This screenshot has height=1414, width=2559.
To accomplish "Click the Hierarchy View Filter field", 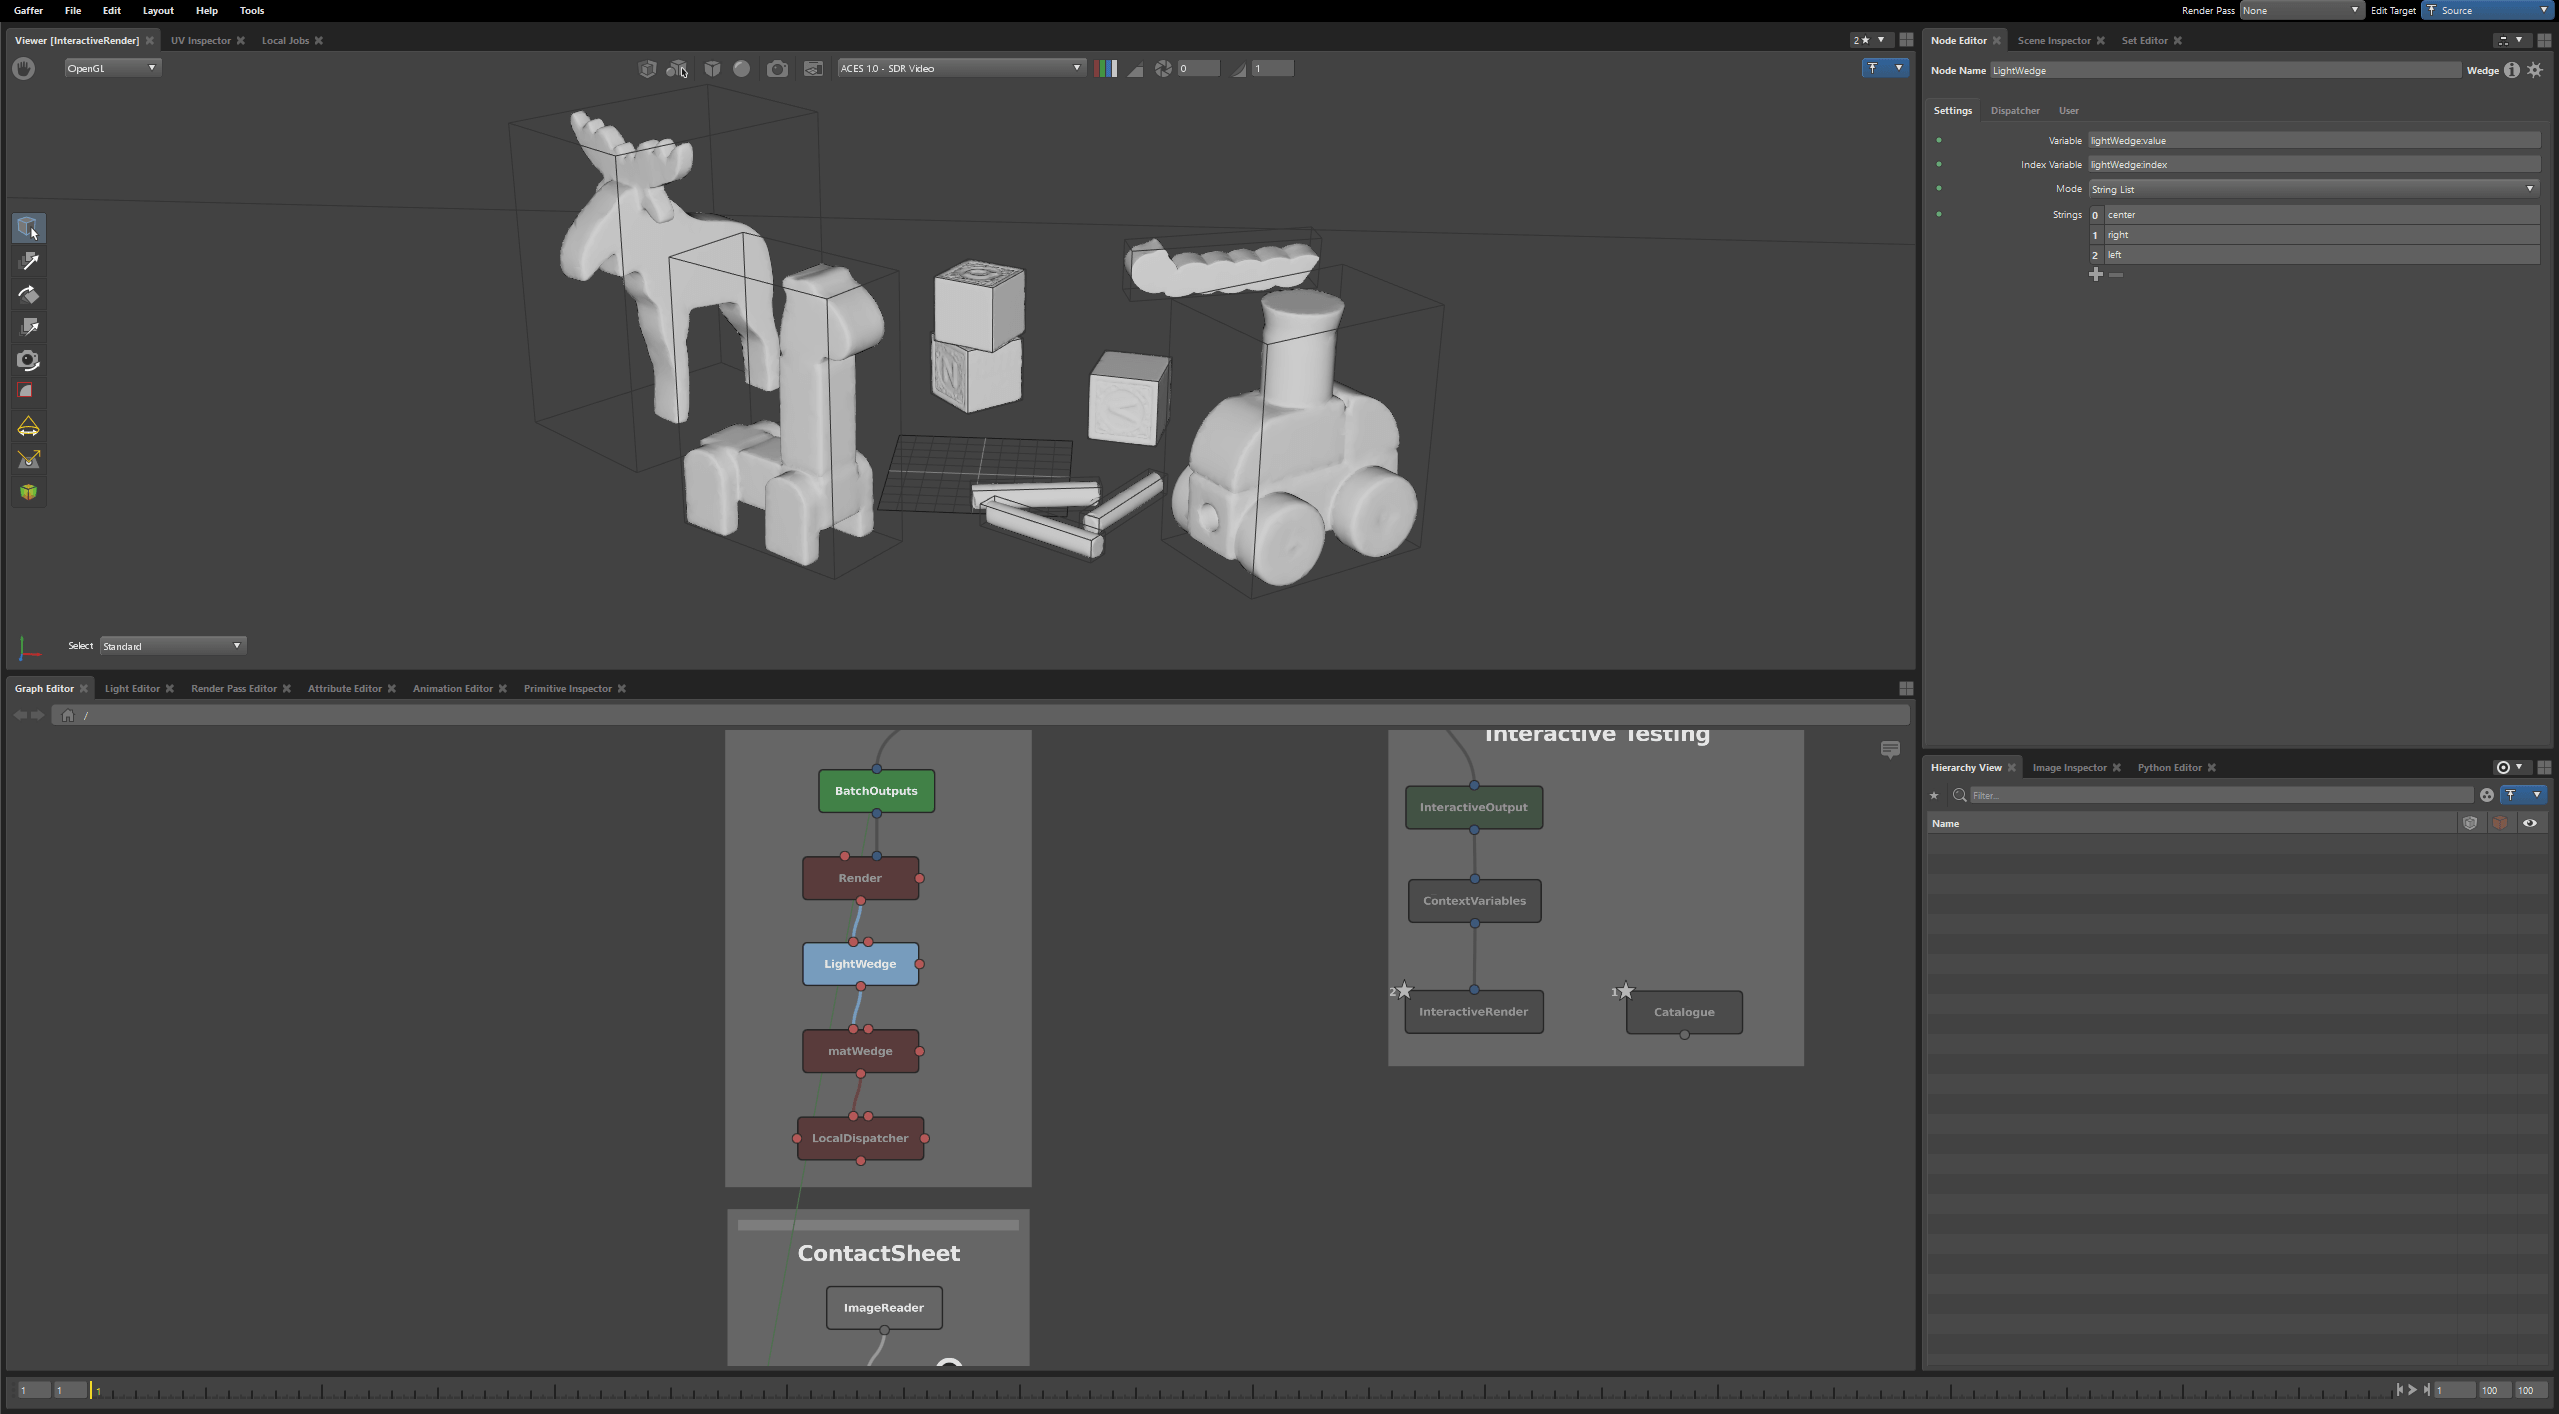I will pos(2221,795).
